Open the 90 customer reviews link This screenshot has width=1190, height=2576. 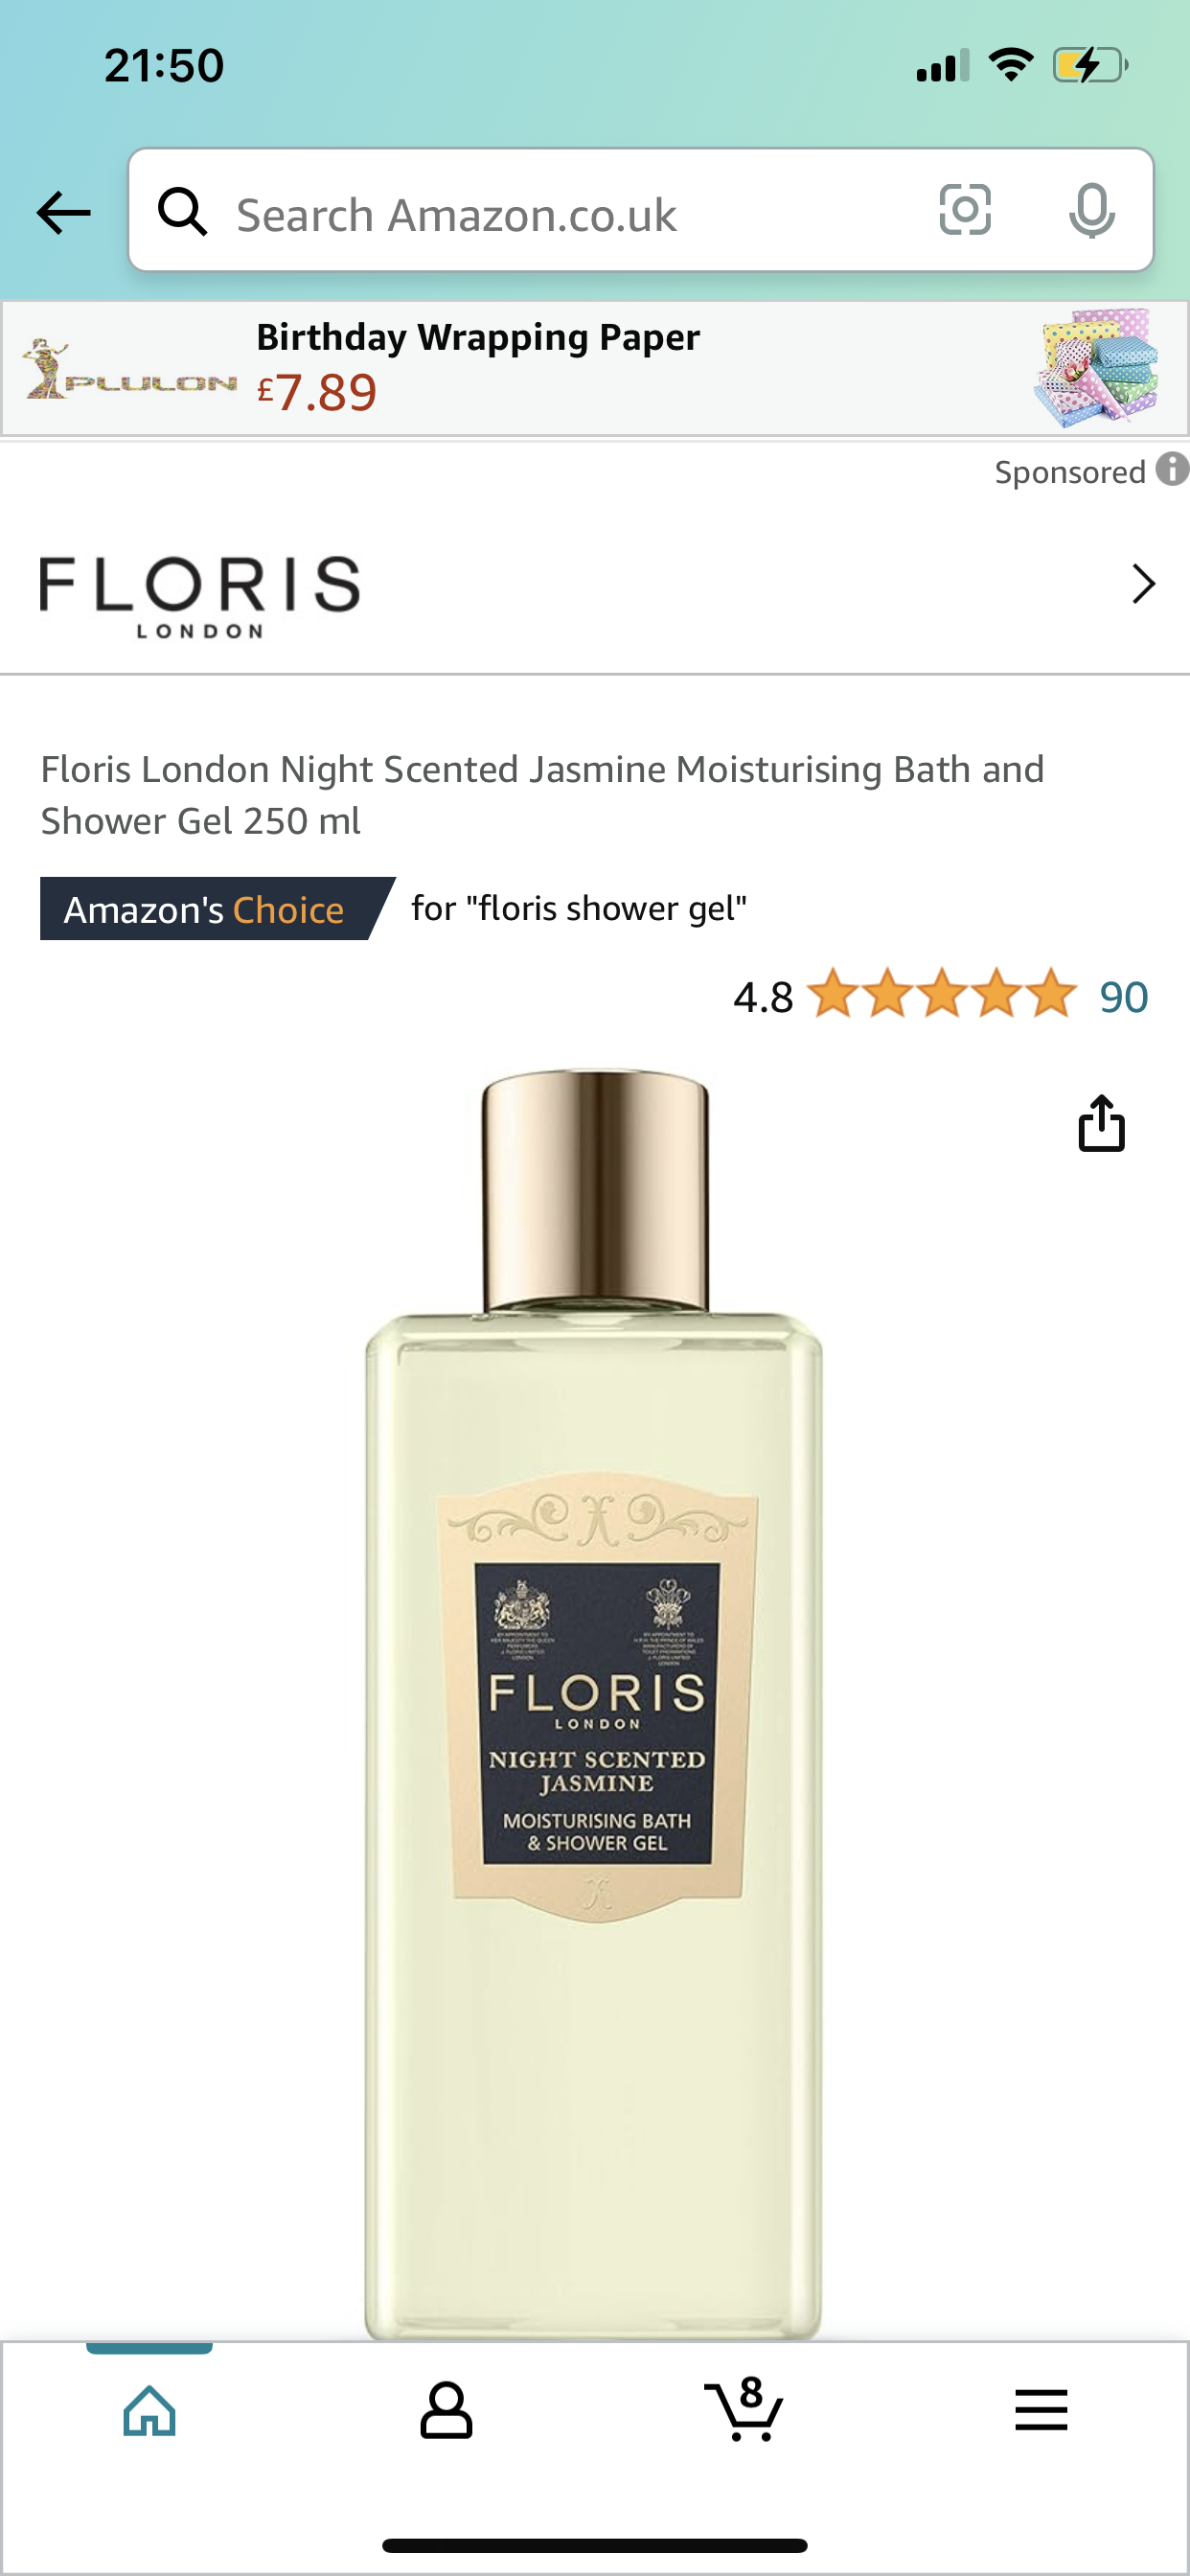[x=1123, y=997]
